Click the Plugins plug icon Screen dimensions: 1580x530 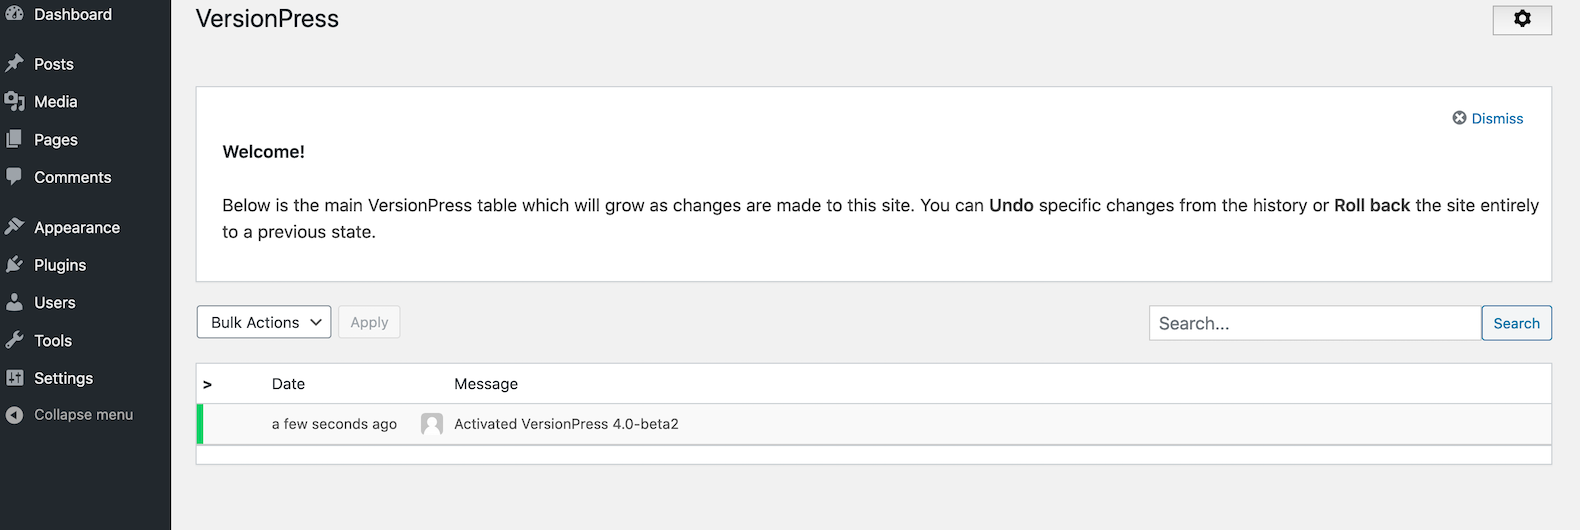pos(14,265)
